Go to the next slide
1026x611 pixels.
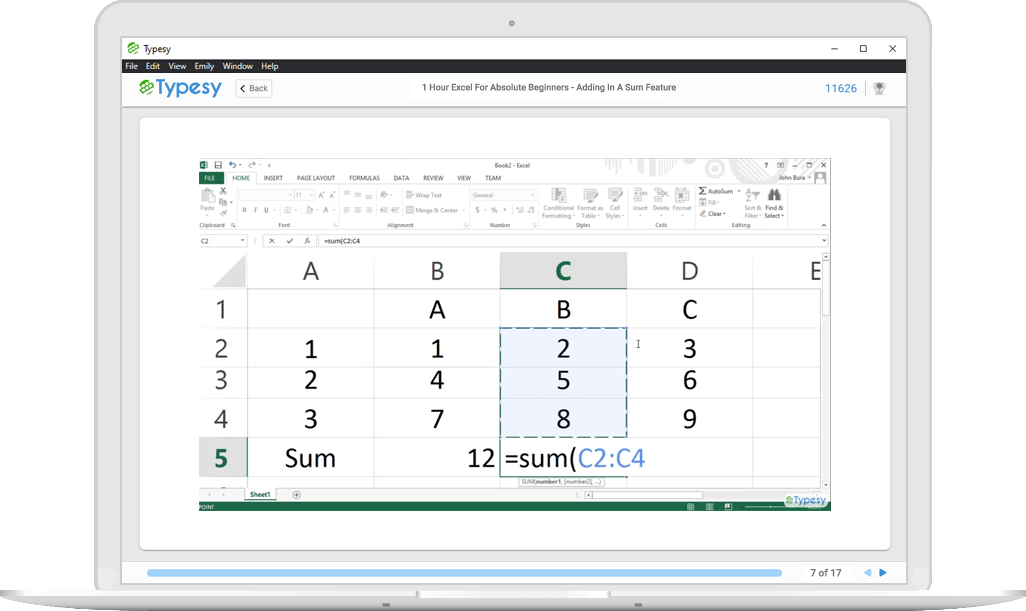click(883, 572)
